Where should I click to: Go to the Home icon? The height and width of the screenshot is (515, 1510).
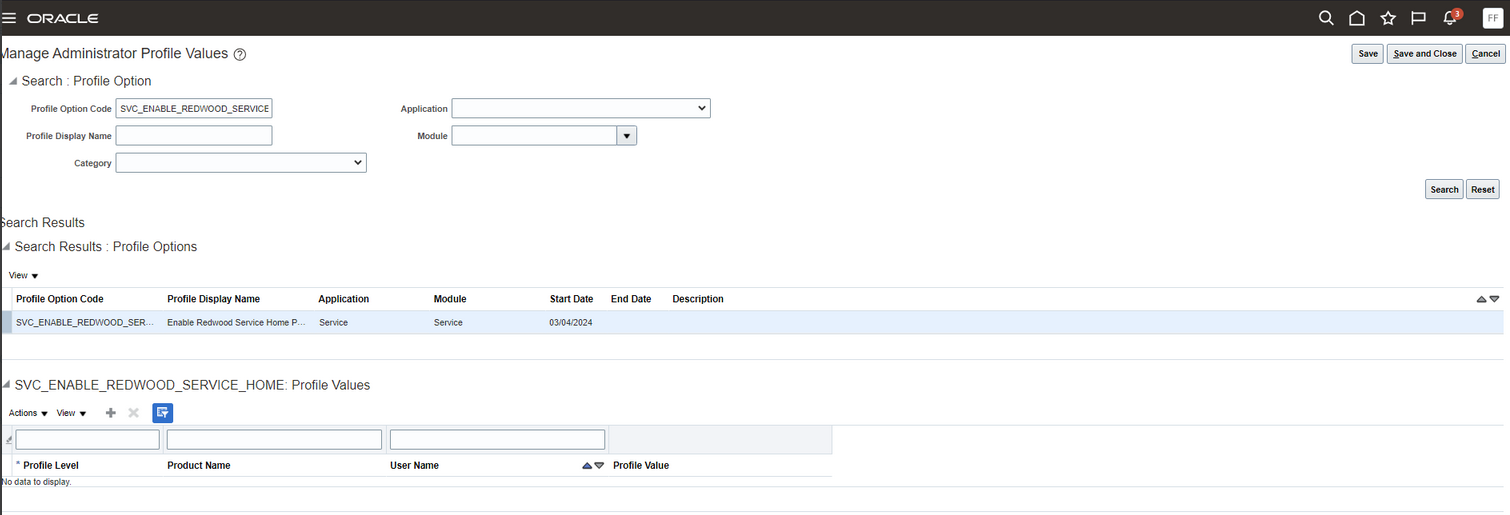click(1357, 18)
